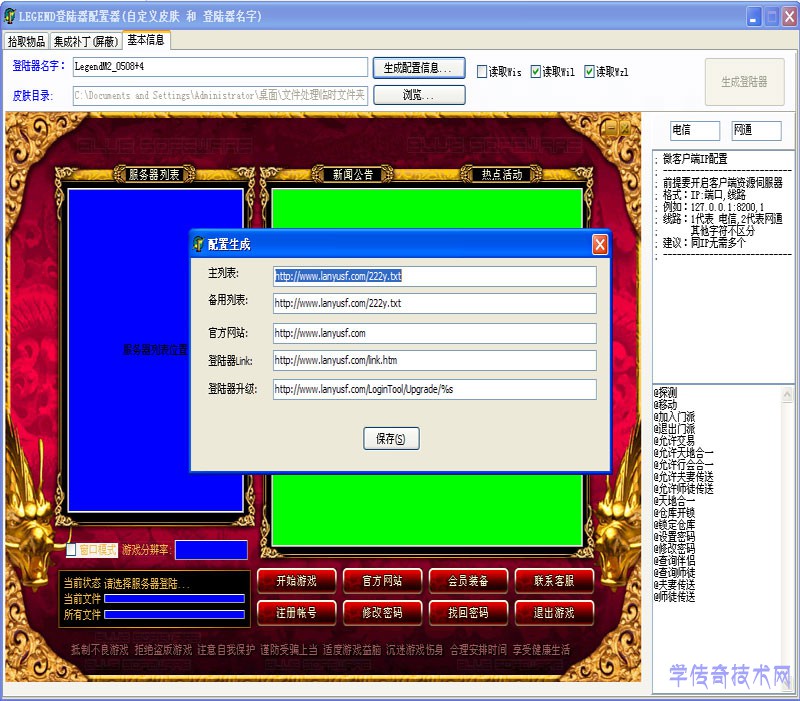This screenshot has height=701, width=800.
Task: Uncheck the 读取Wil checkbox
Action: pyautogui.click(x=537, y=72)
